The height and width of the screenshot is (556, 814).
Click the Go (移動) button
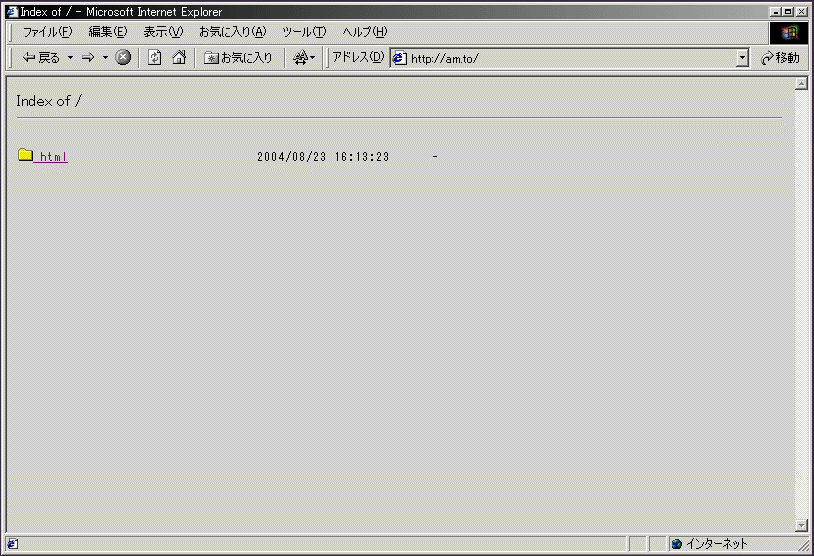(781, 58)
